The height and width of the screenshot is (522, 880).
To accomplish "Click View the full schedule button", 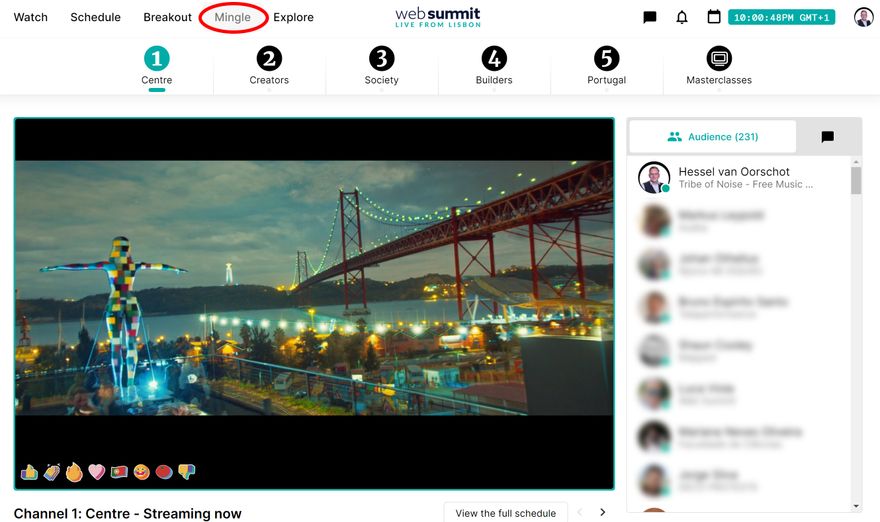I will (505, 513).
